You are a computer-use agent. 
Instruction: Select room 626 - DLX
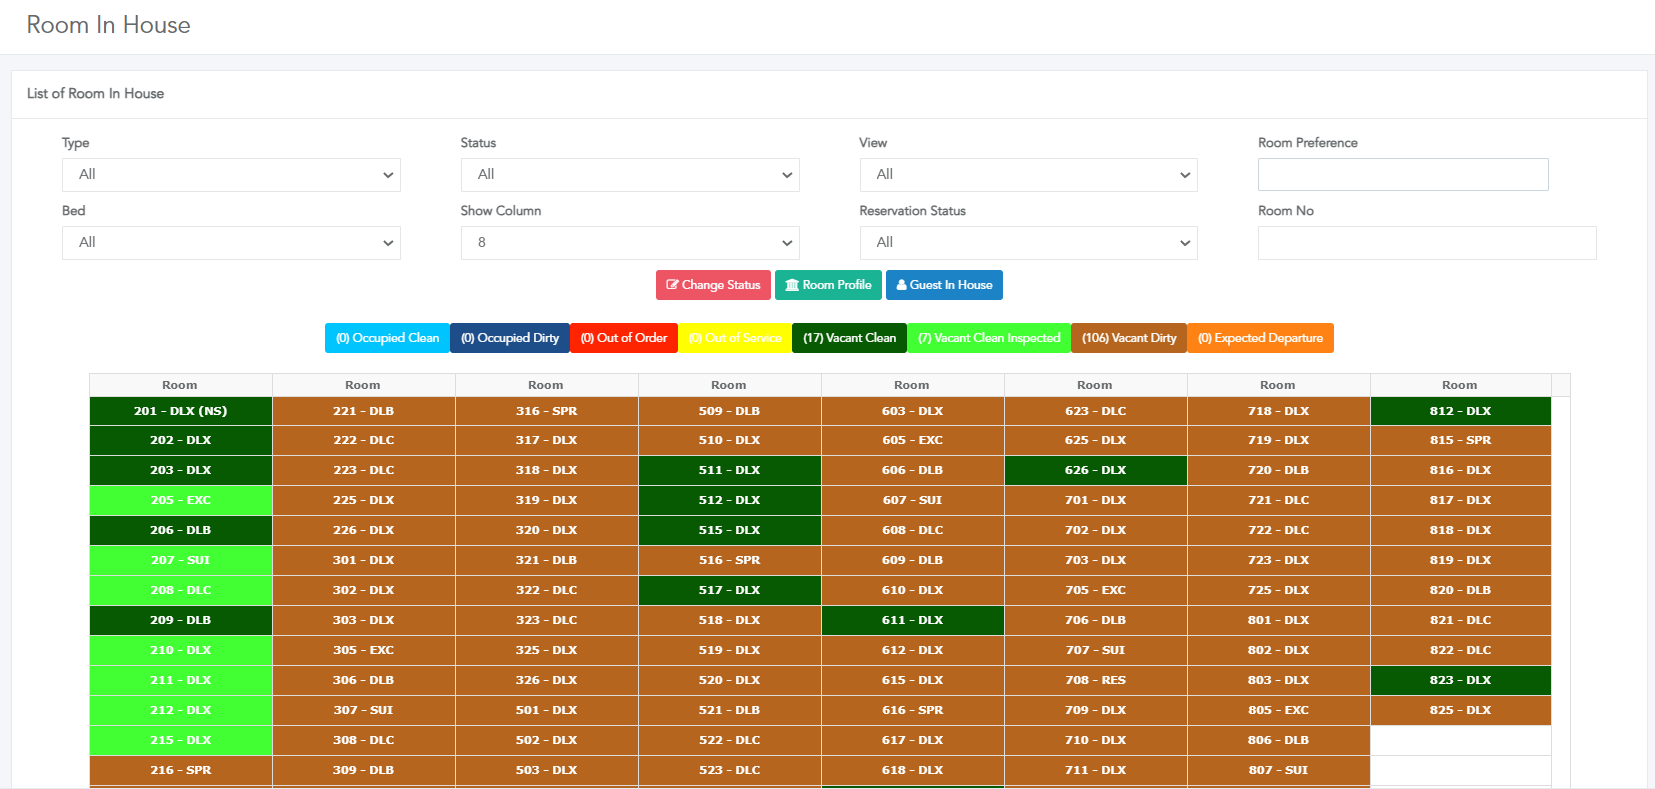click(x=1096, y=470)
